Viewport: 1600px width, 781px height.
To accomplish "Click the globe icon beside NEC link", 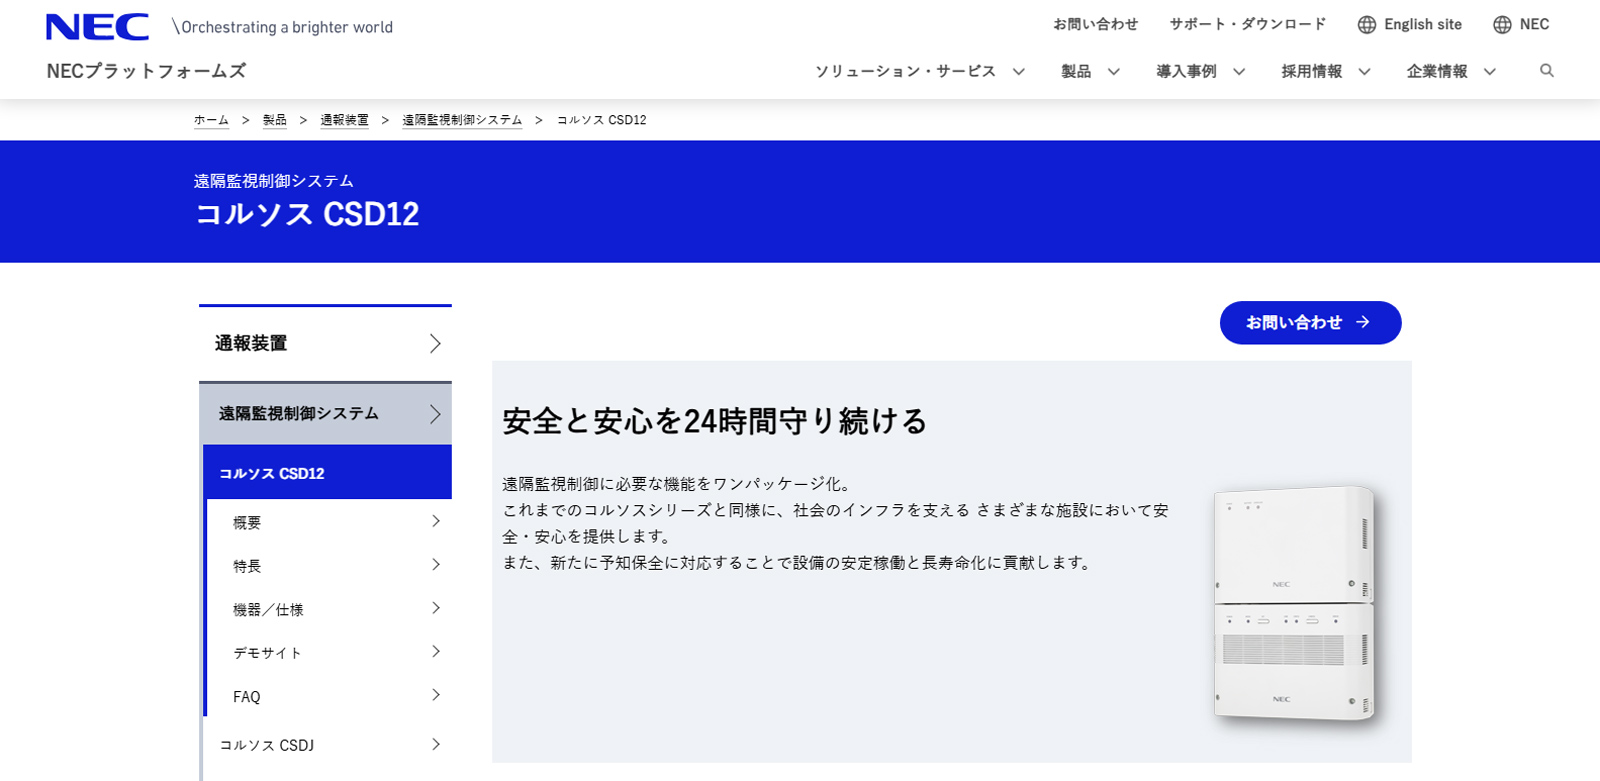I will pos(1502,25).
